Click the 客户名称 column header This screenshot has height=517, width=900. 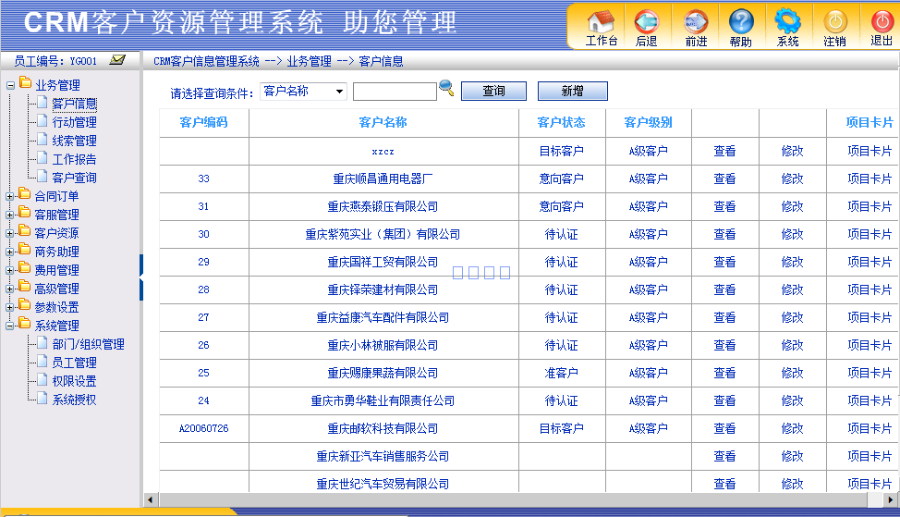click(x=383, y=122)
